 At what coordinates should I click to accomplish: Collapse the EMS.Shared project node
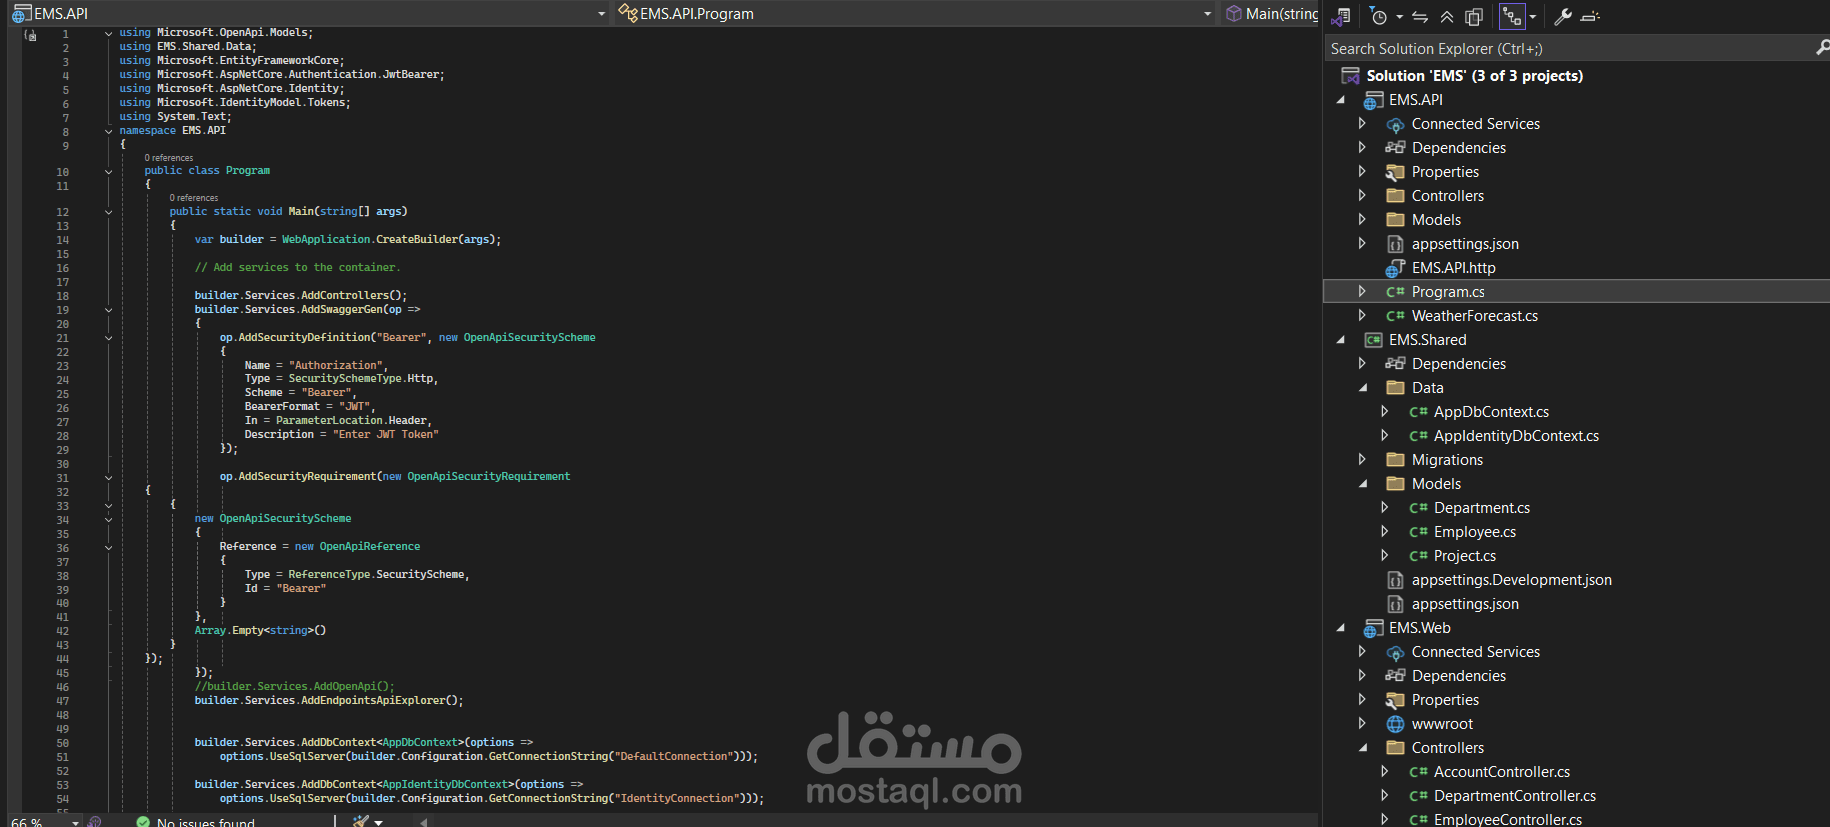click(x=1340, y=340)
